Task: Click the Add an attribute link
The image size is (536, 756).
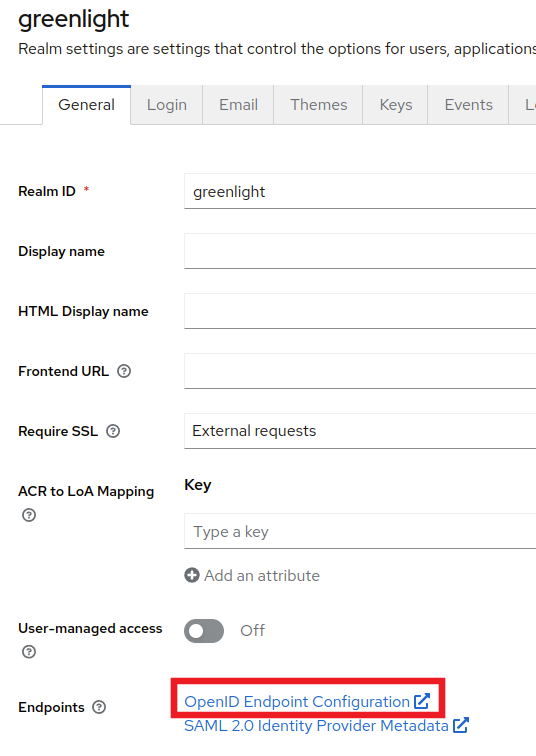Action: tap(262, 576)
